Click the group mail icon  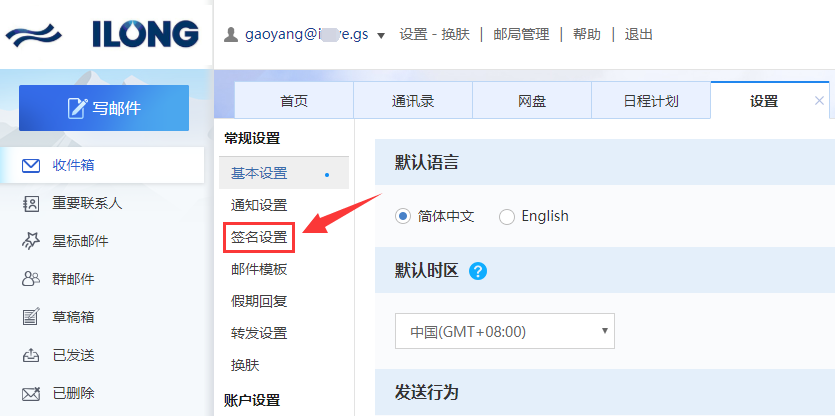pyautogui.click(x=31, y=279)
